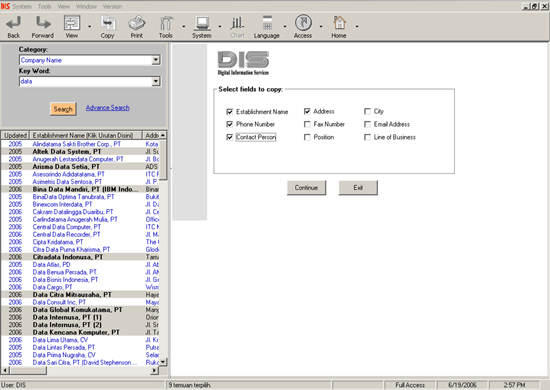Expand the View toolbar dropdown arrow
Image resolution: width=550 pixels, height=390 pixels.
(x=89, y=26)
